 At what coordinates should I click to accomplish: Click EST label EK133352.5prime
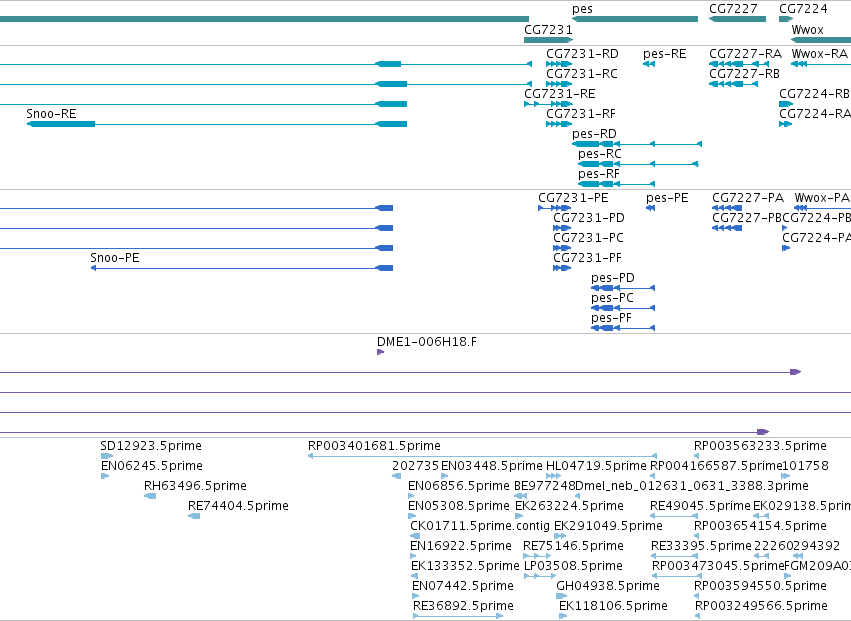point(465,567)
